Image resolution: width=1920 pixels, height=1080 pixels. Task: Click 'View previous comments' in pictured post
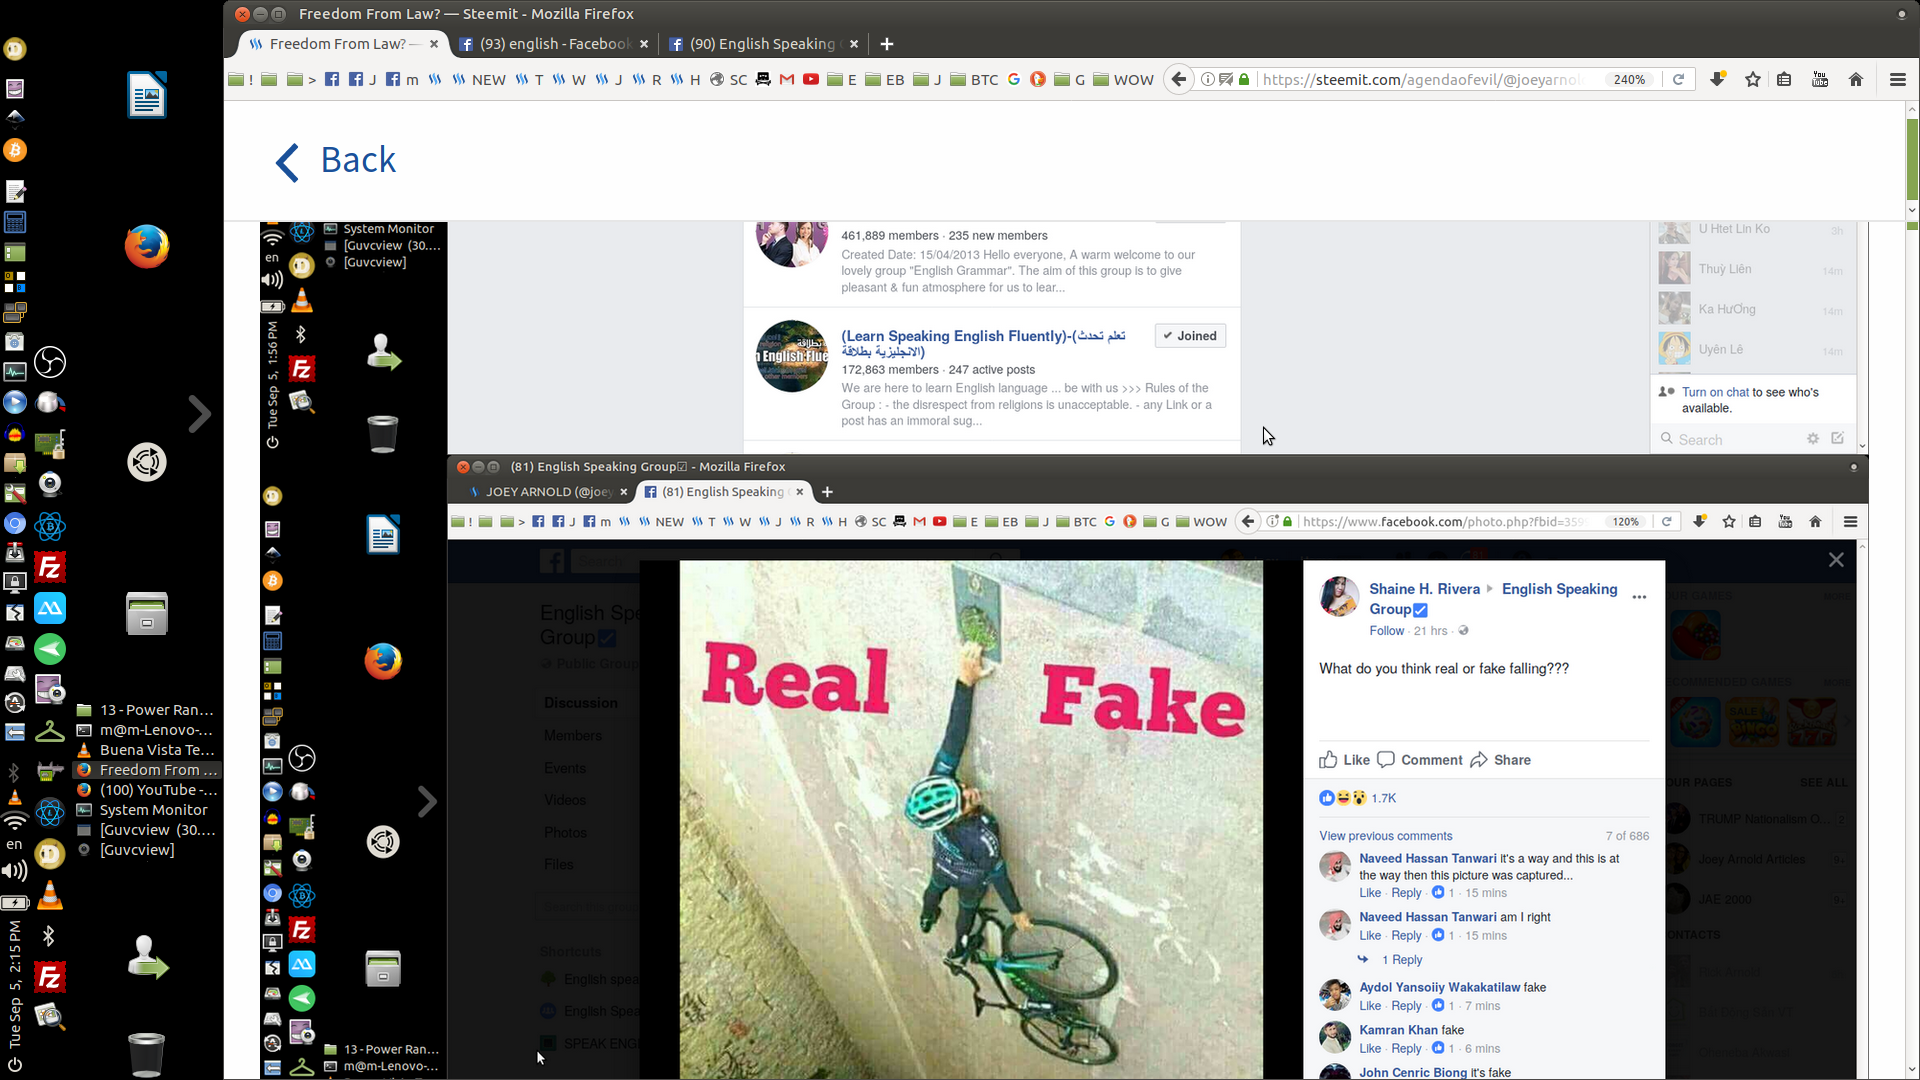click(x=1385, y=836)
